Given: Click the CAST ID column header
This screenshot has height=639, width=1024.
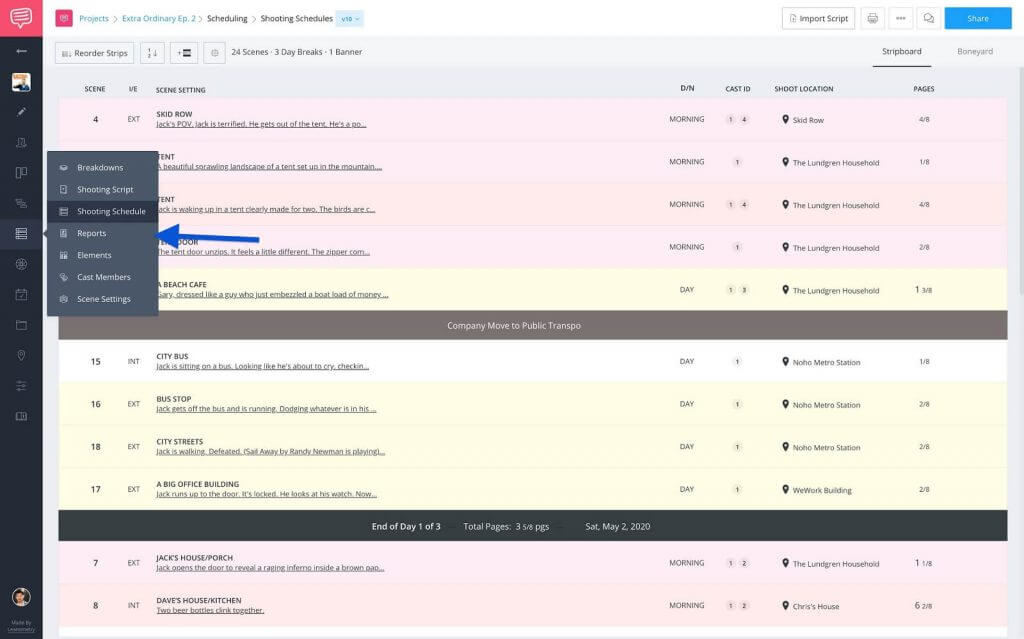Looking at the screenshot, I should (738, 89).
